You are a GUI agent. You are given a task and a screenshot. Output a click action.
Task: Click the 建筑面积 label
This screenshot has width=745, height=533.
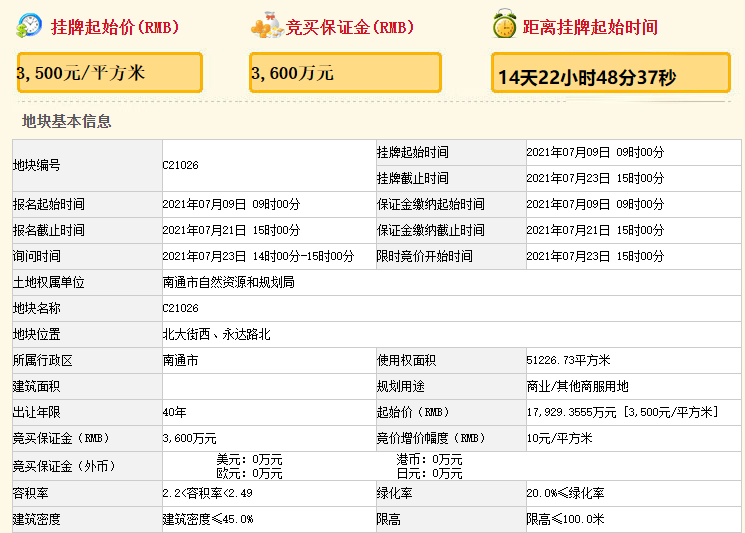pos(37,387)
